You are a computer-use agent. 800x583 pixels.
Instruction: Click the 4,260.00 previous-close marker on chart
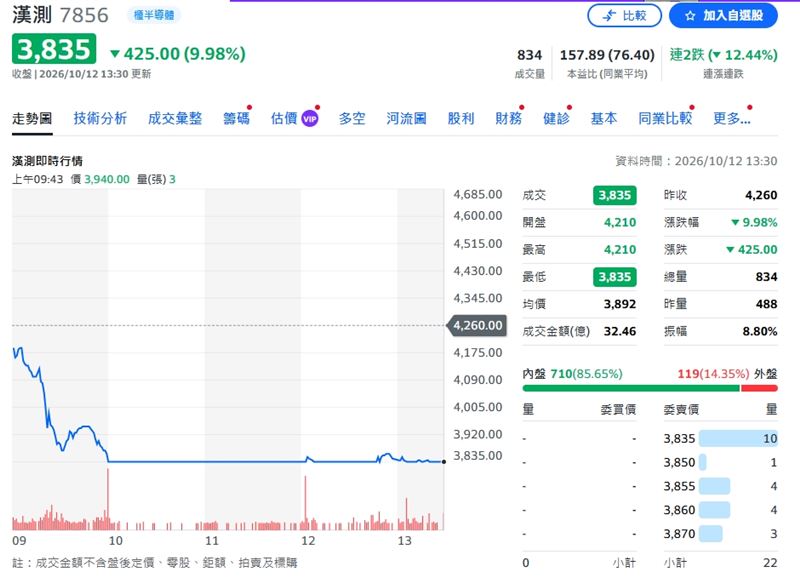[477, 325]
